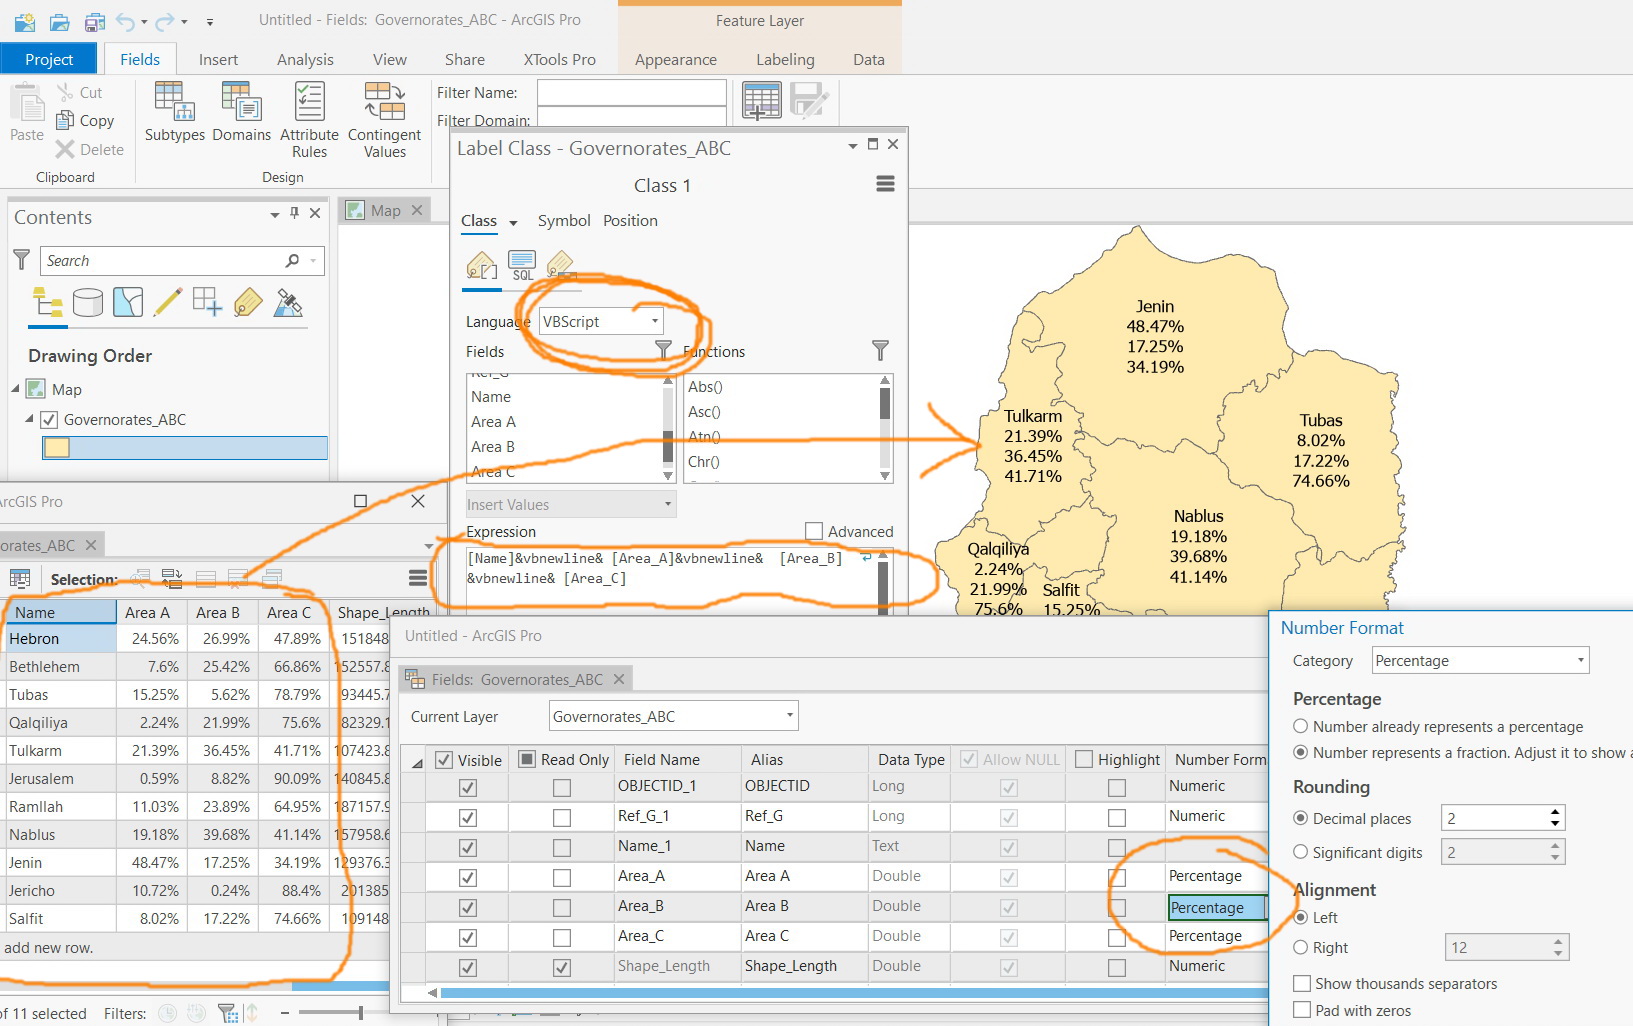Select List By Snapping icon
This screenshot has width=1633, height=1026.
207,302
